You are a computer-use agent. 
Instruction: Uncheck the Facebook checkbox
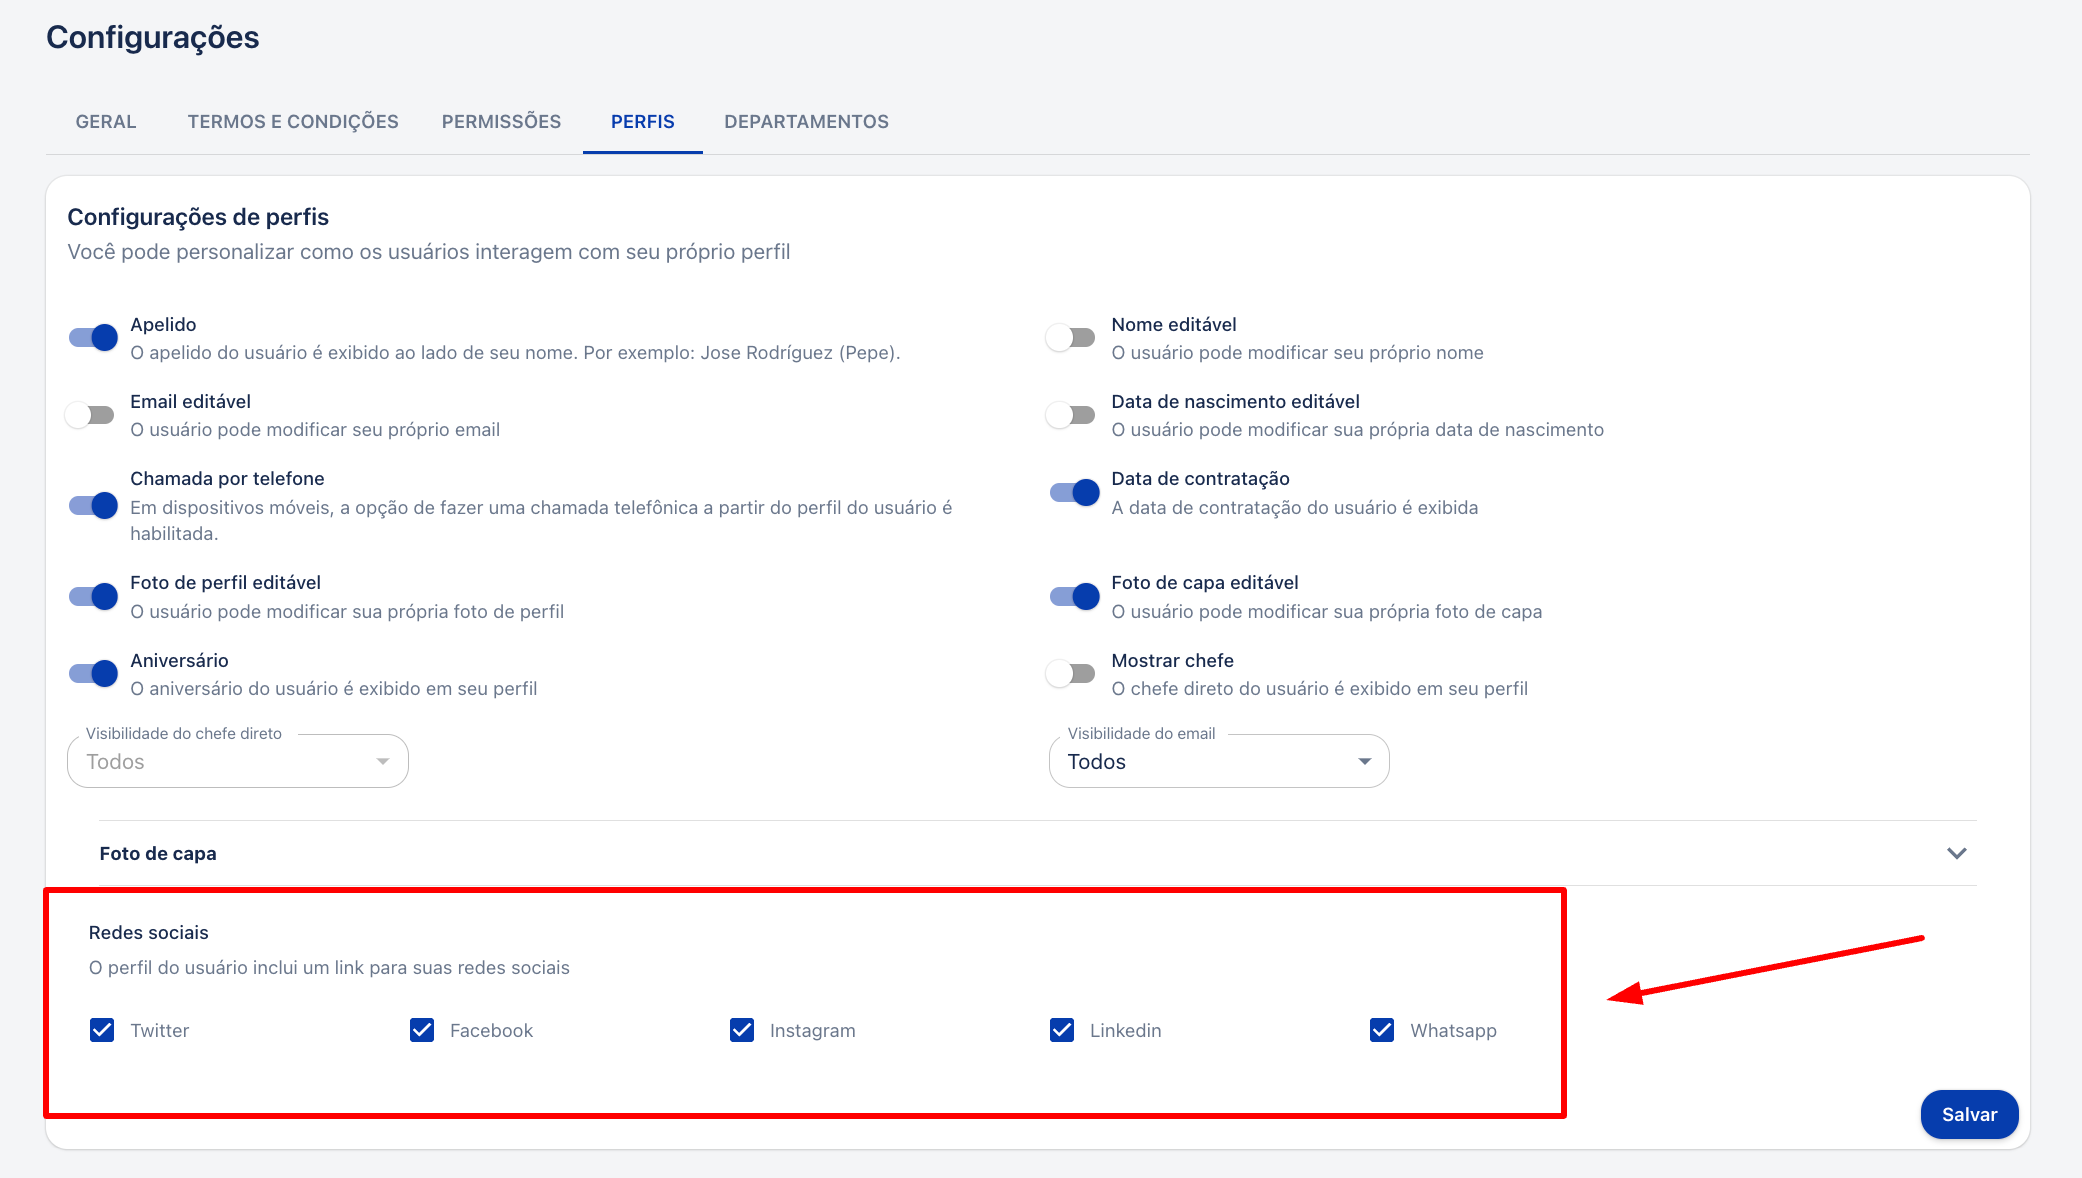(x=422, y=1030)
